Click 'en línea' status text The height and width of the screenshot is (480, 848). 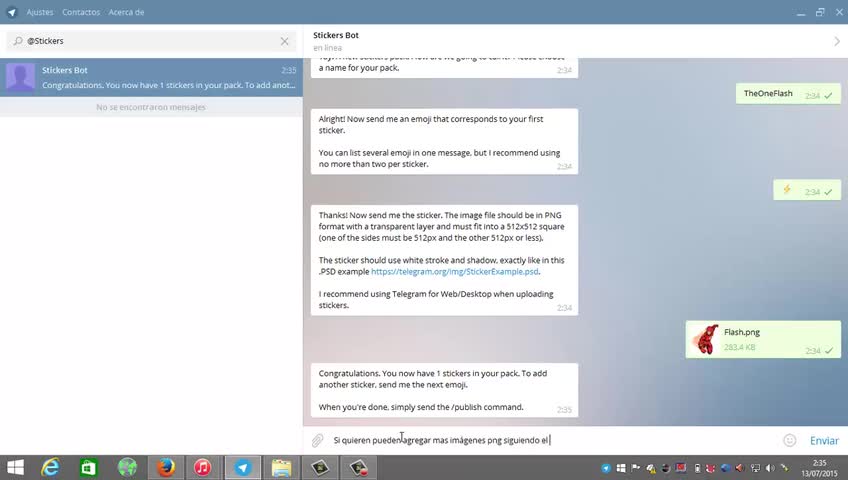[327, 48]
